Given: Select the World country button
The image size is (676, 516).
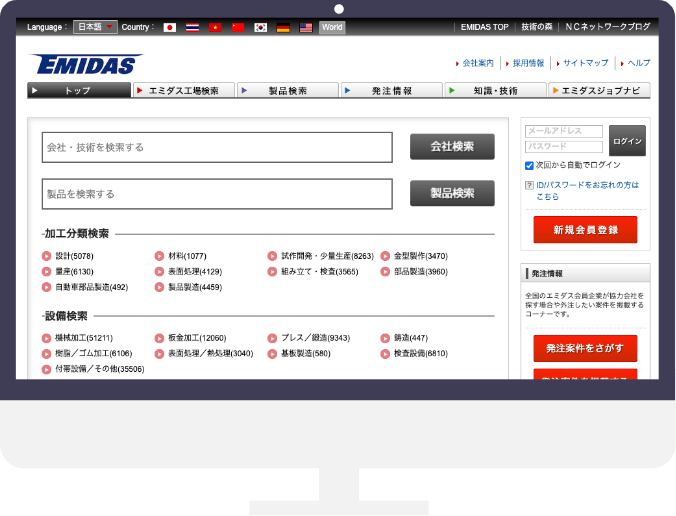Looking at the screenshot, I should pyautogui.click(x=332, y=27).
